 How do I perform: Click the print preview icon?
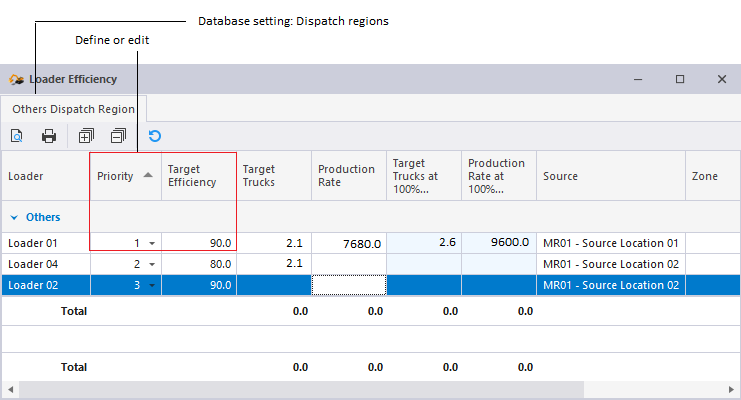(17, 136)
